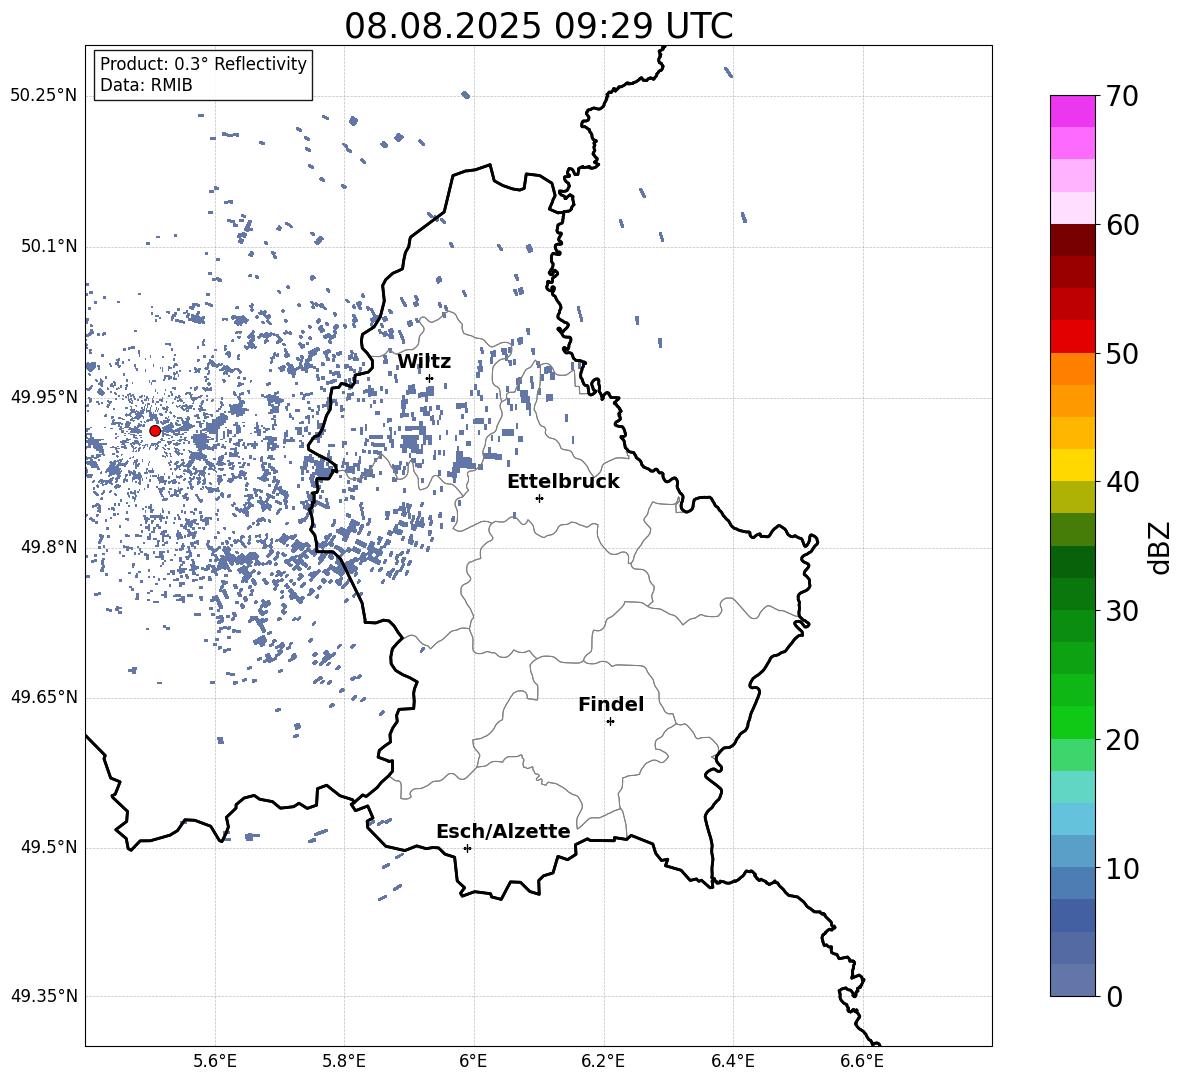Click the 49.35°N latitude label
This screenshot has width=1184, height=1081.
(x=44, y=996)
